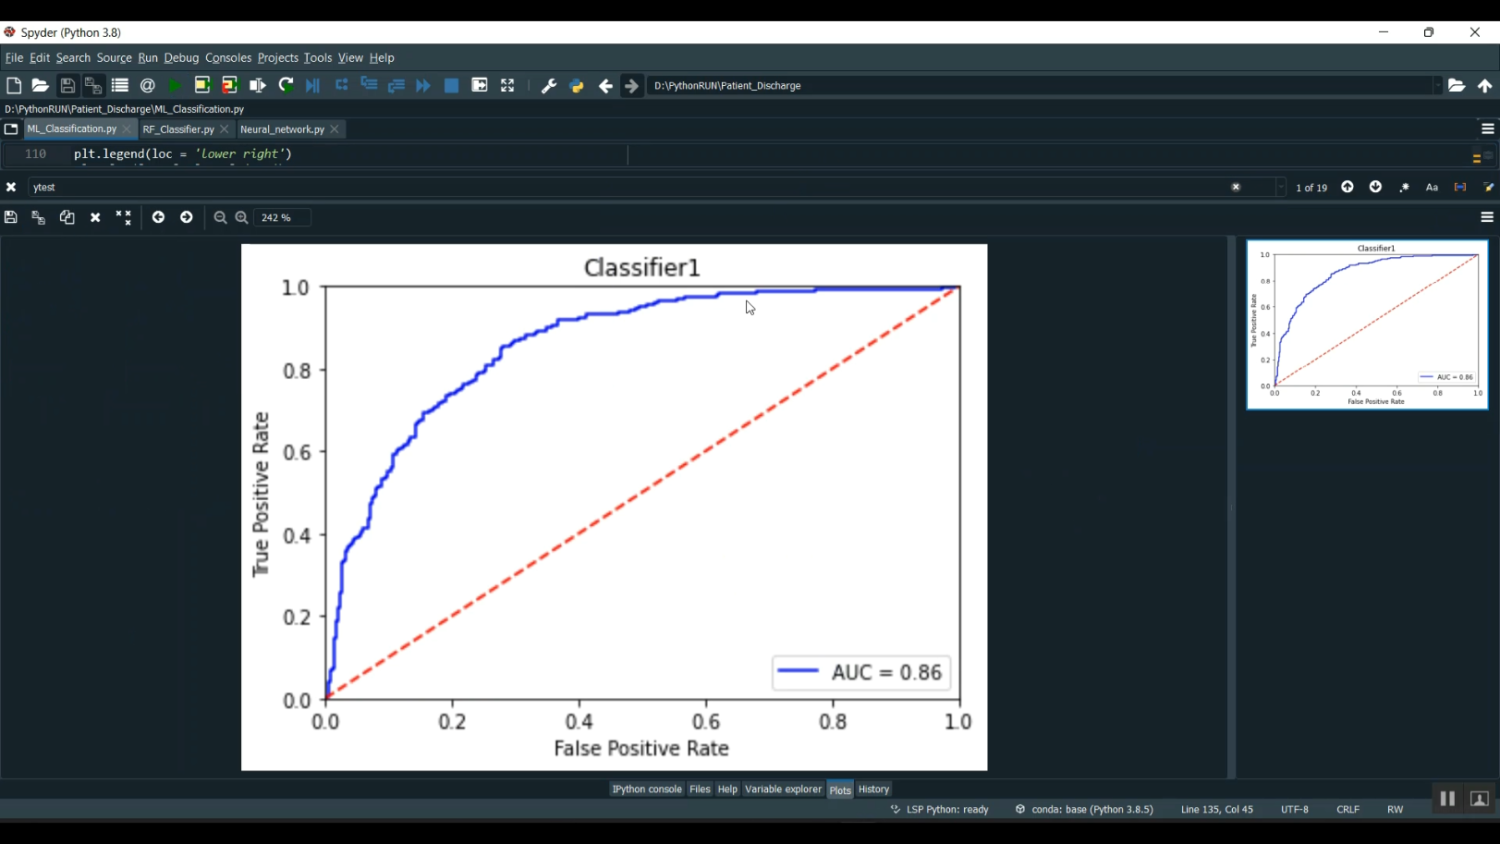Show the previous plot with left arrow

point(158,217)
